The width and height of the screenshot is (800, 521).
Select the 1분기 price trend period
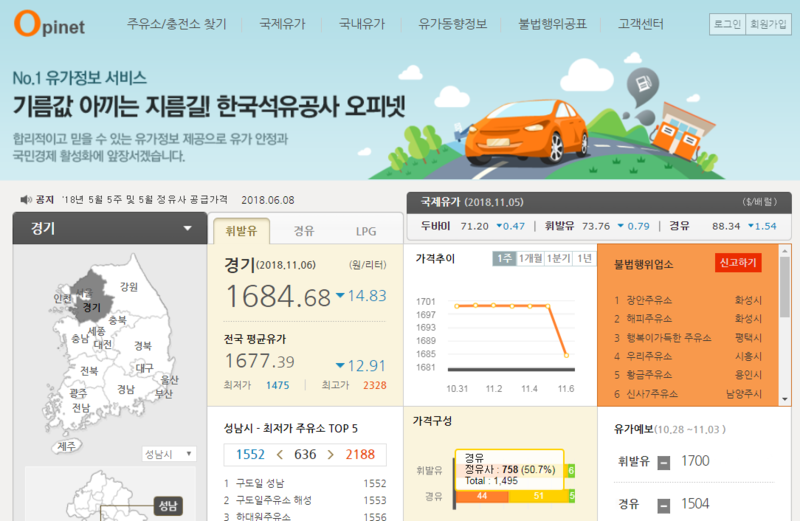pos(558,259)
